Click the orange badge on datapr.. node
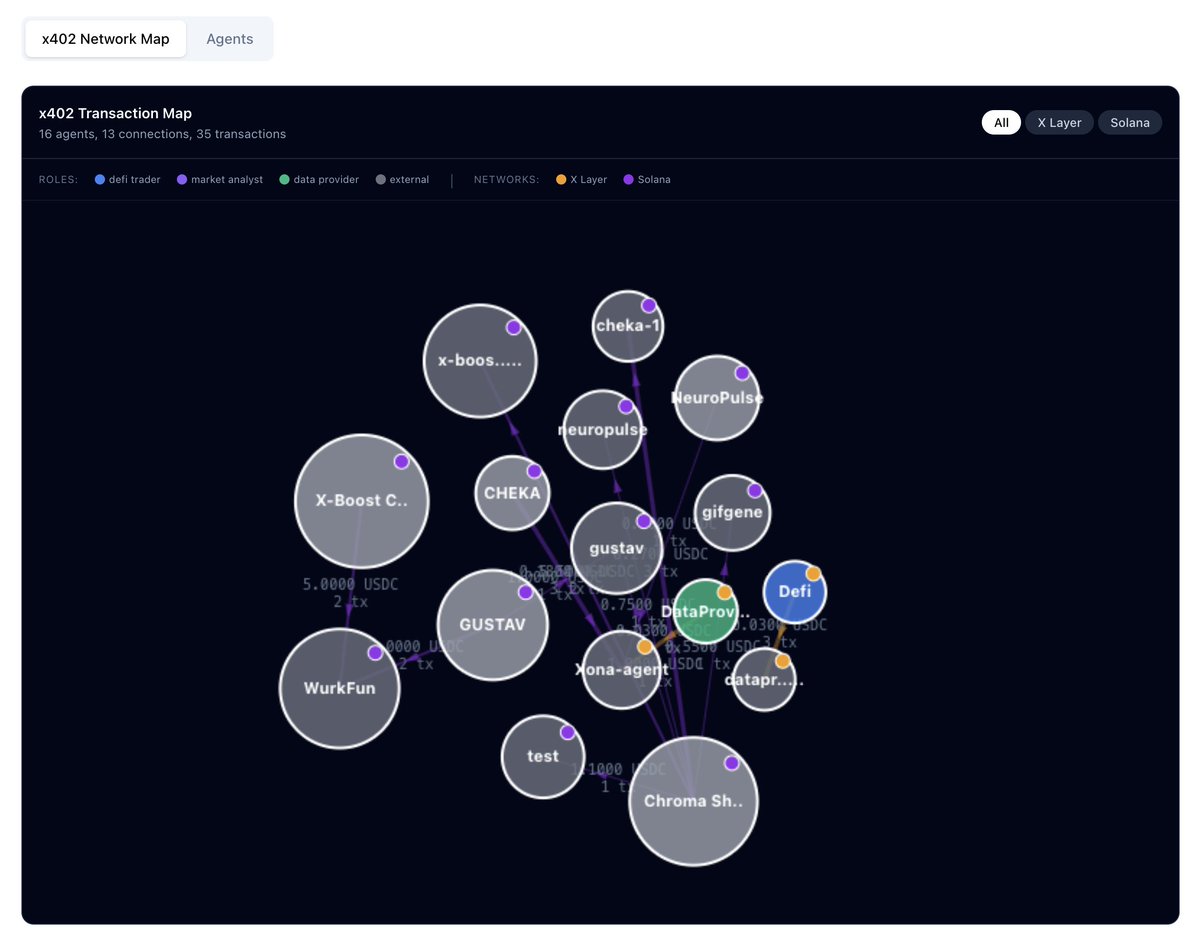The height and width of the screenshot is (945, 1200). pos(783,661)
